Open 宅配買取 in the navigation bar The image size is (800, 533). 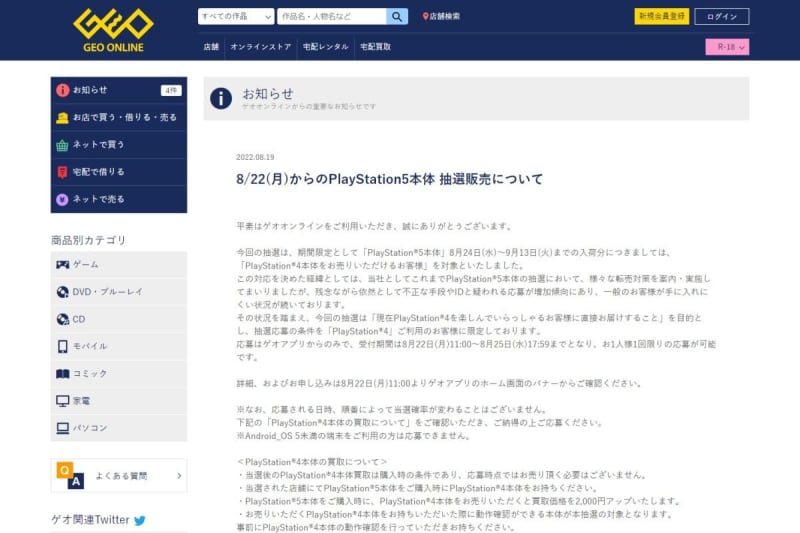pyautogui.click(x=376, y=47)
